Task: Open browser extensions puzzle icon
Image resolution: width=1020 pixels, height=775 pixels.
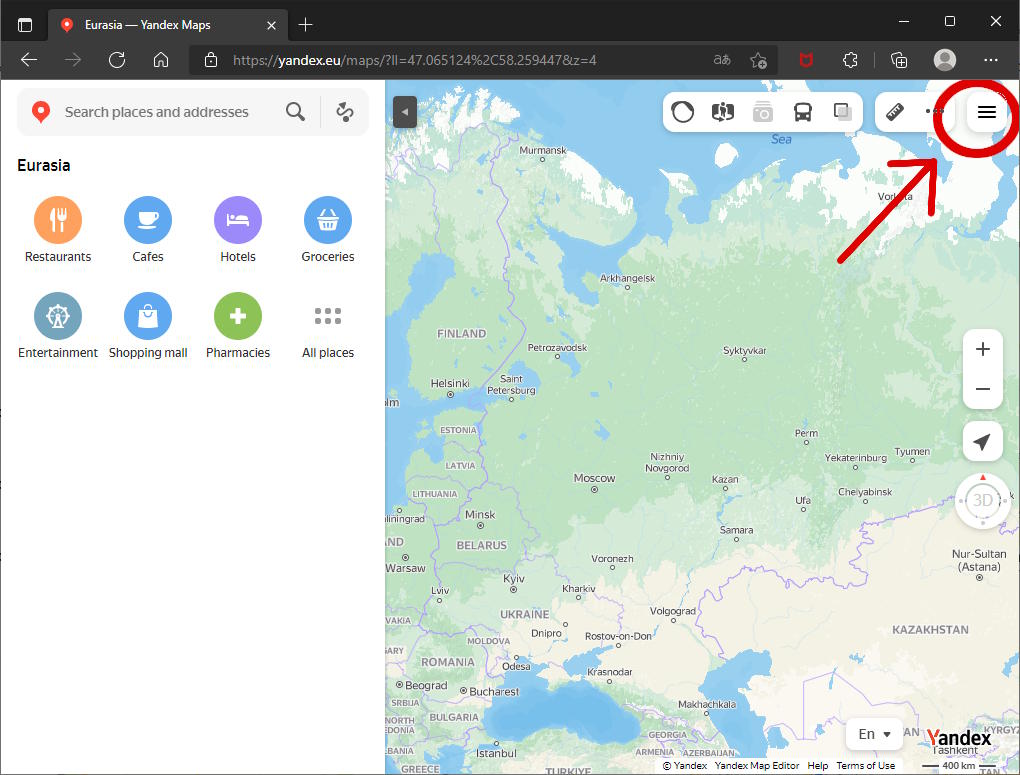Action: (850, 61)
